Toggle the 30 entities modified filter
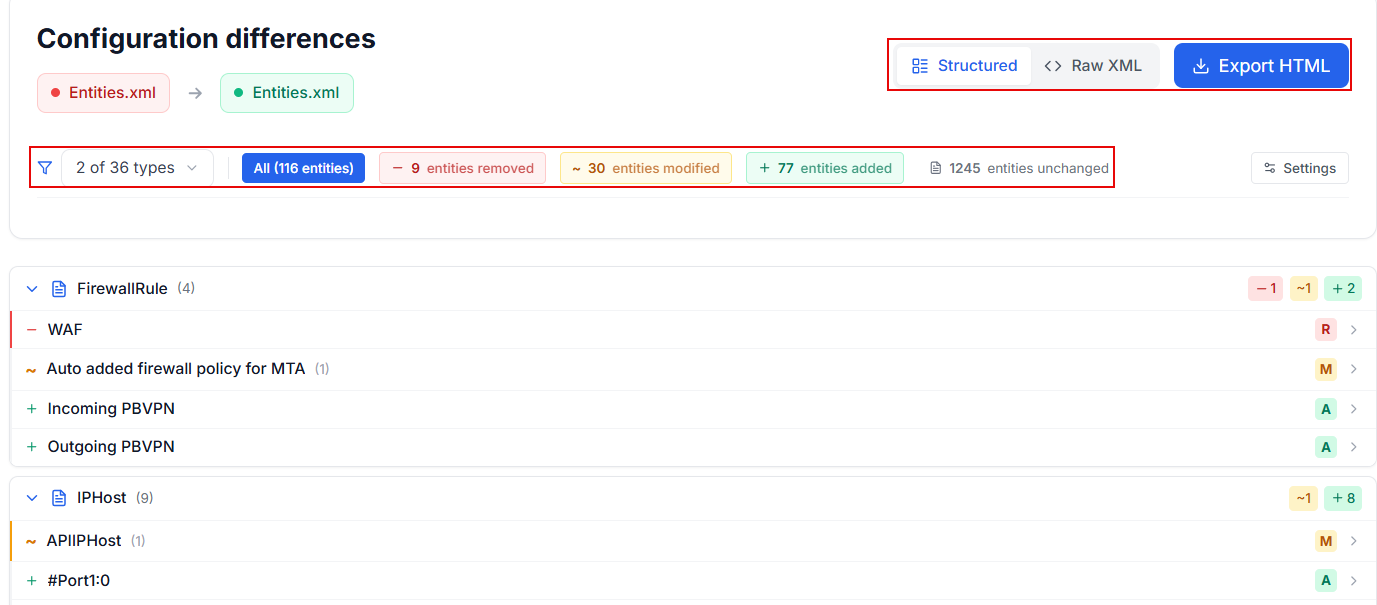 click(645, 168)
